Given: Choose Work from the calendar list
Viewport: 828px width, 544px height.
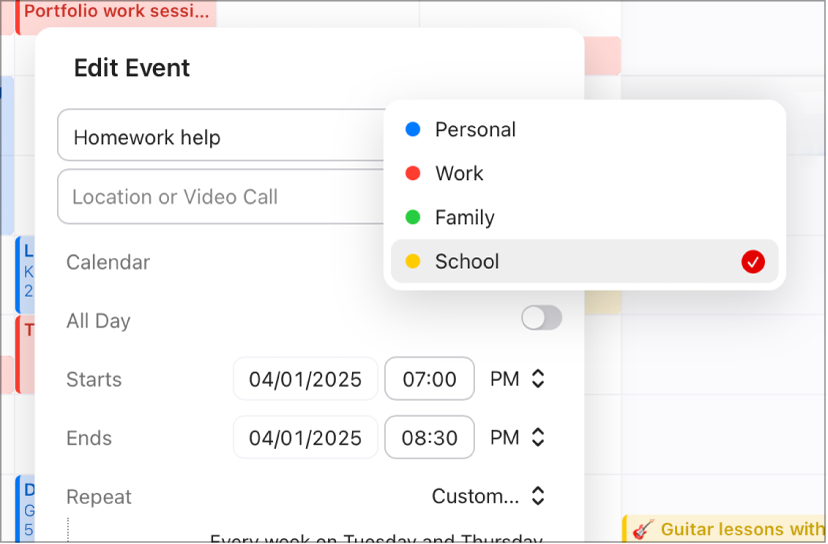Looking at the screenshot, I should point(459,174).
